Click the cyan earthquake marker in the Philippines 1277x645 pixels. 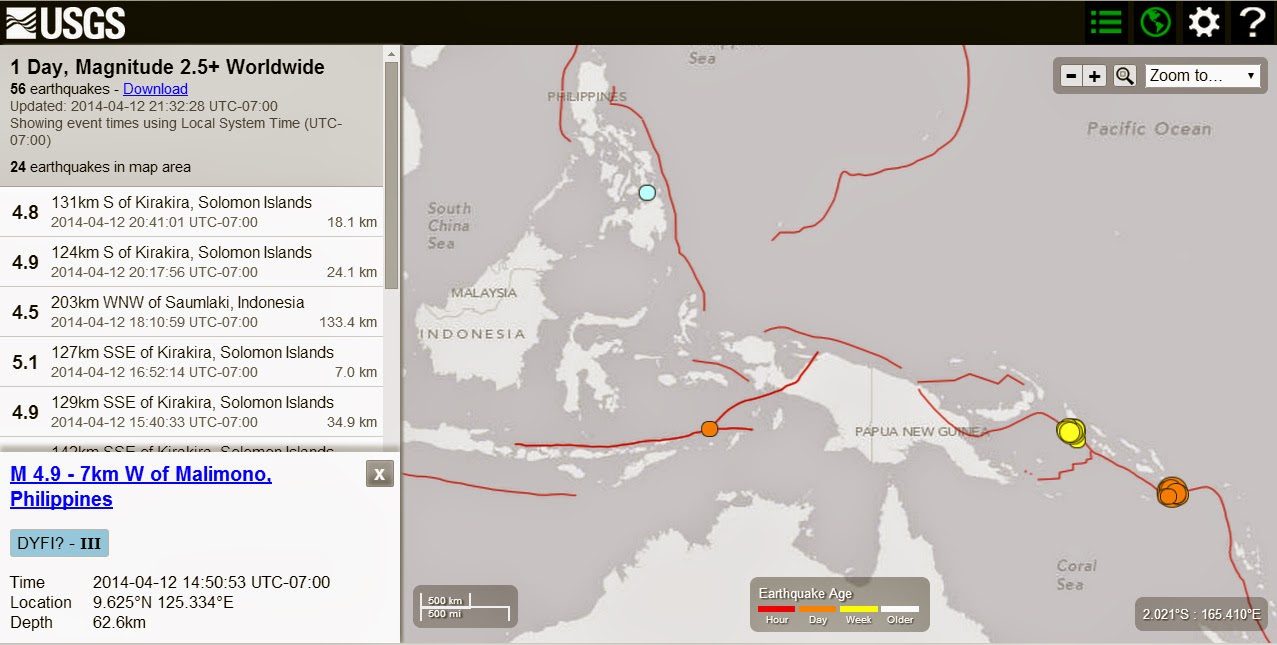(646, 191)
